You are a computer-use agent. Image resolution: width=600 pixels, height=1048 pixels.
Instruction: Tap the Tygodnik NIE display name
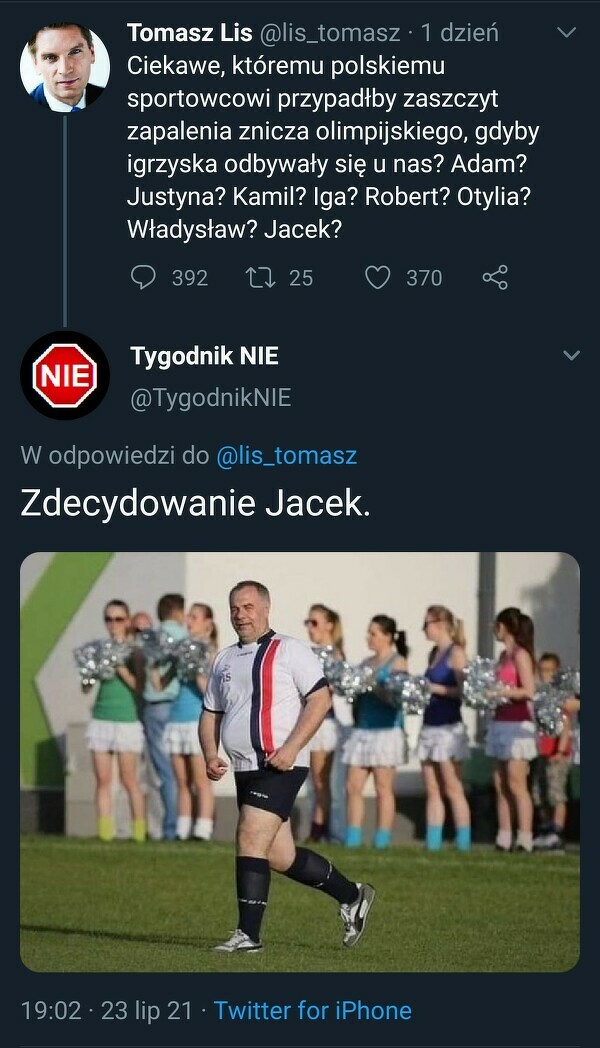[204, 356]
